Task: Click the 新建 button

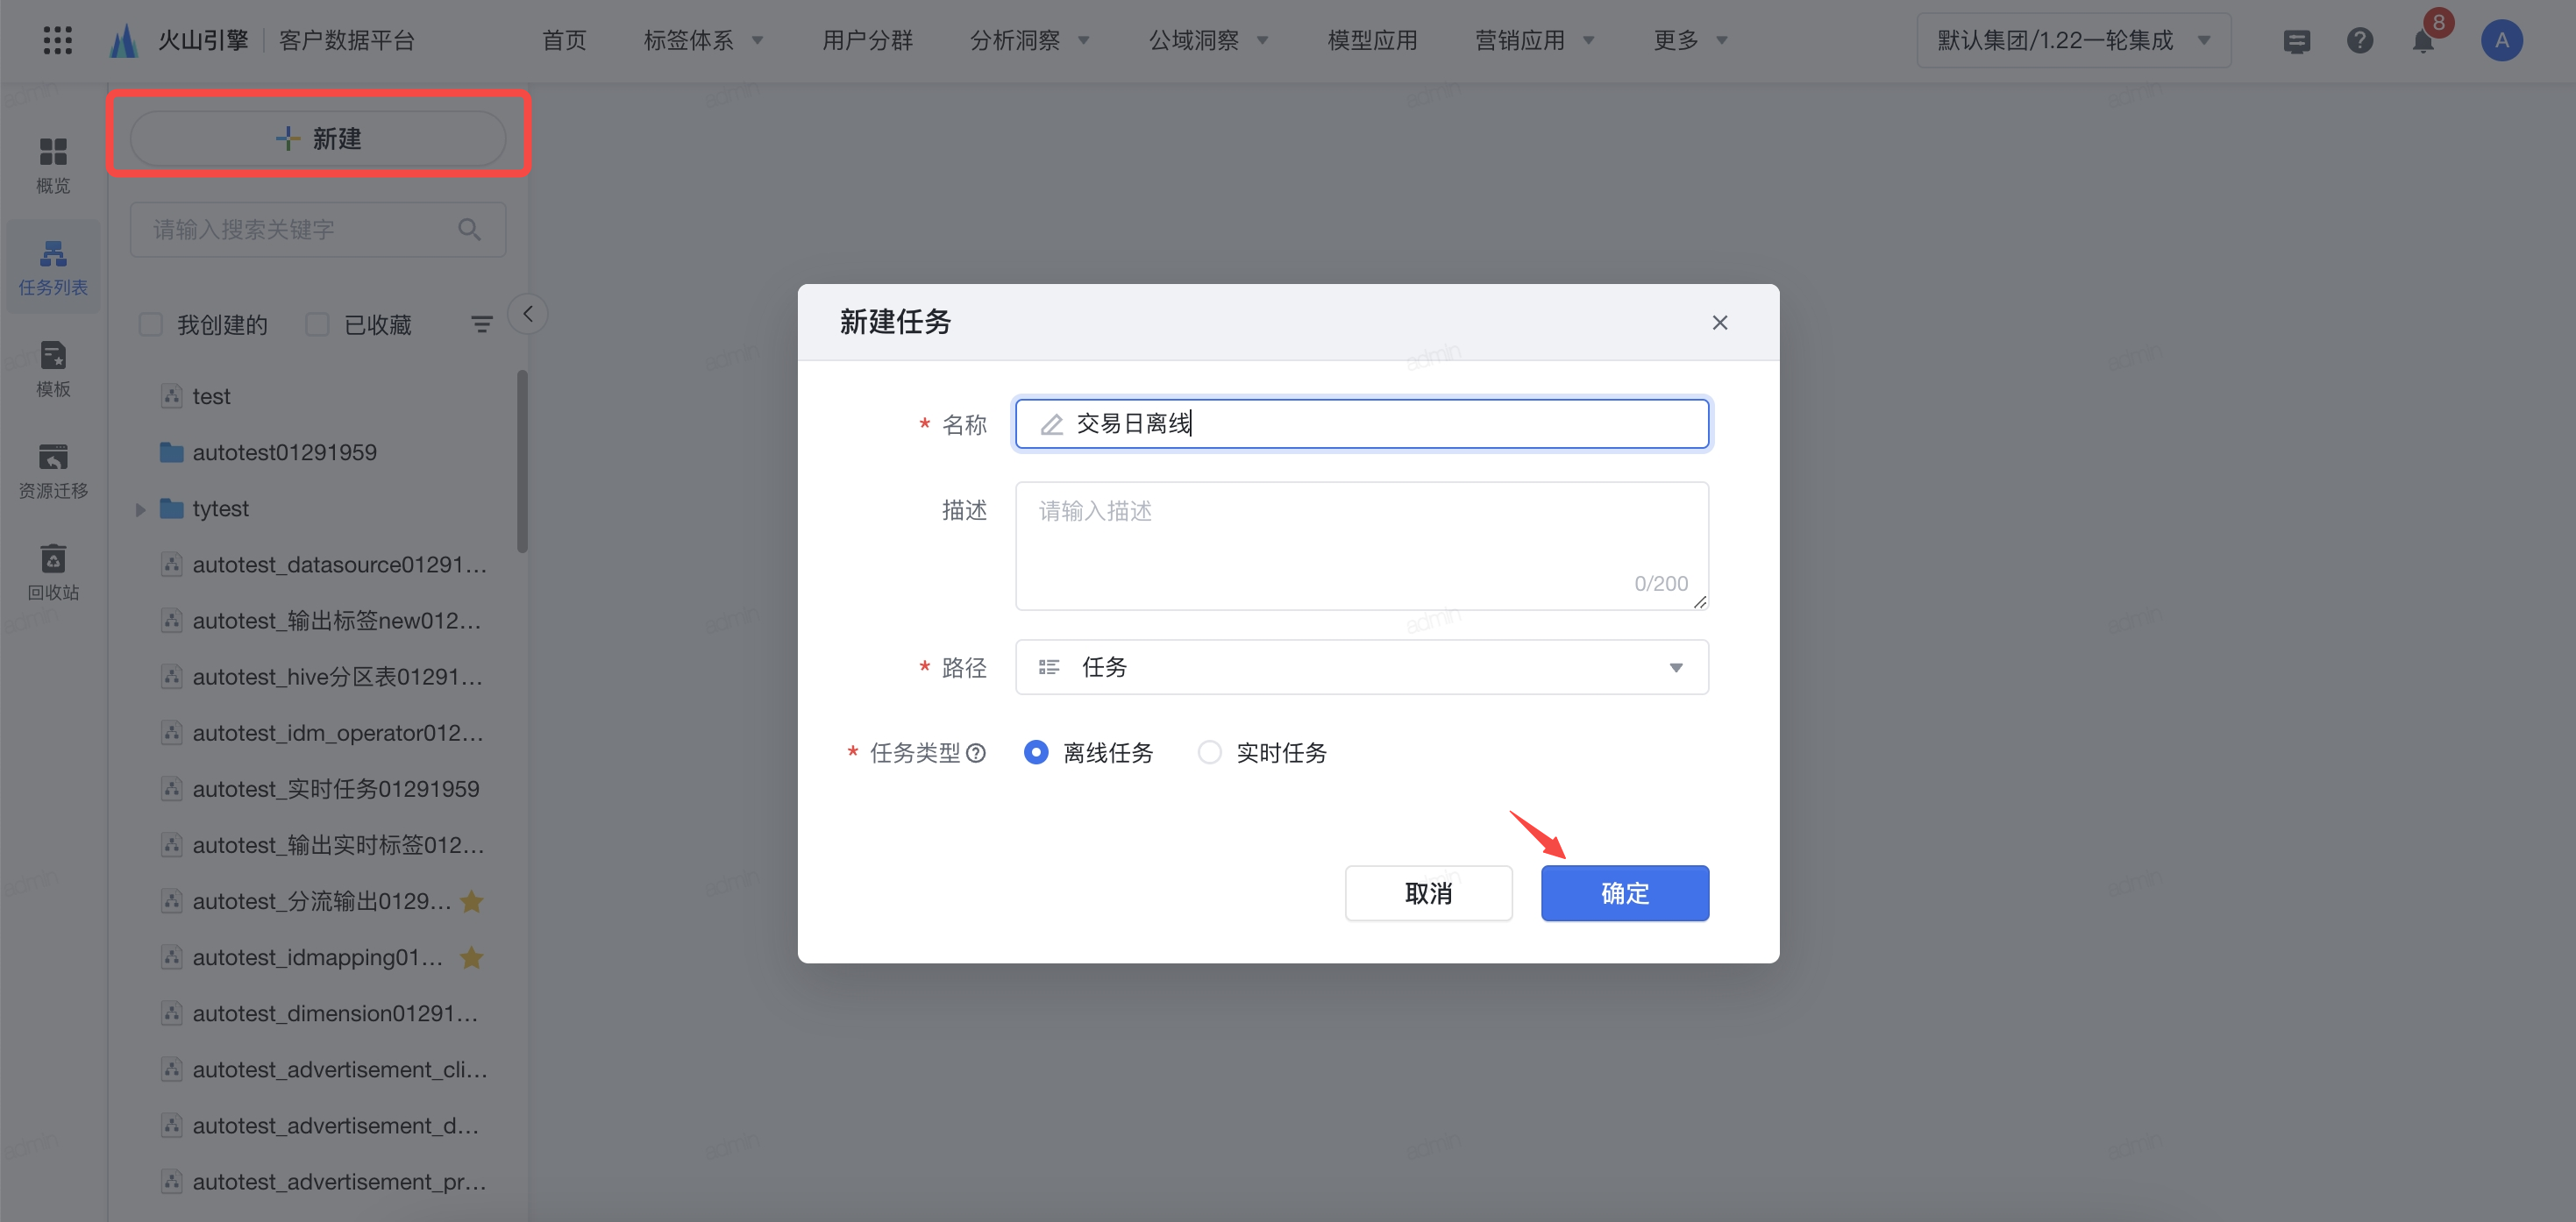Action: tap(318, 138)
